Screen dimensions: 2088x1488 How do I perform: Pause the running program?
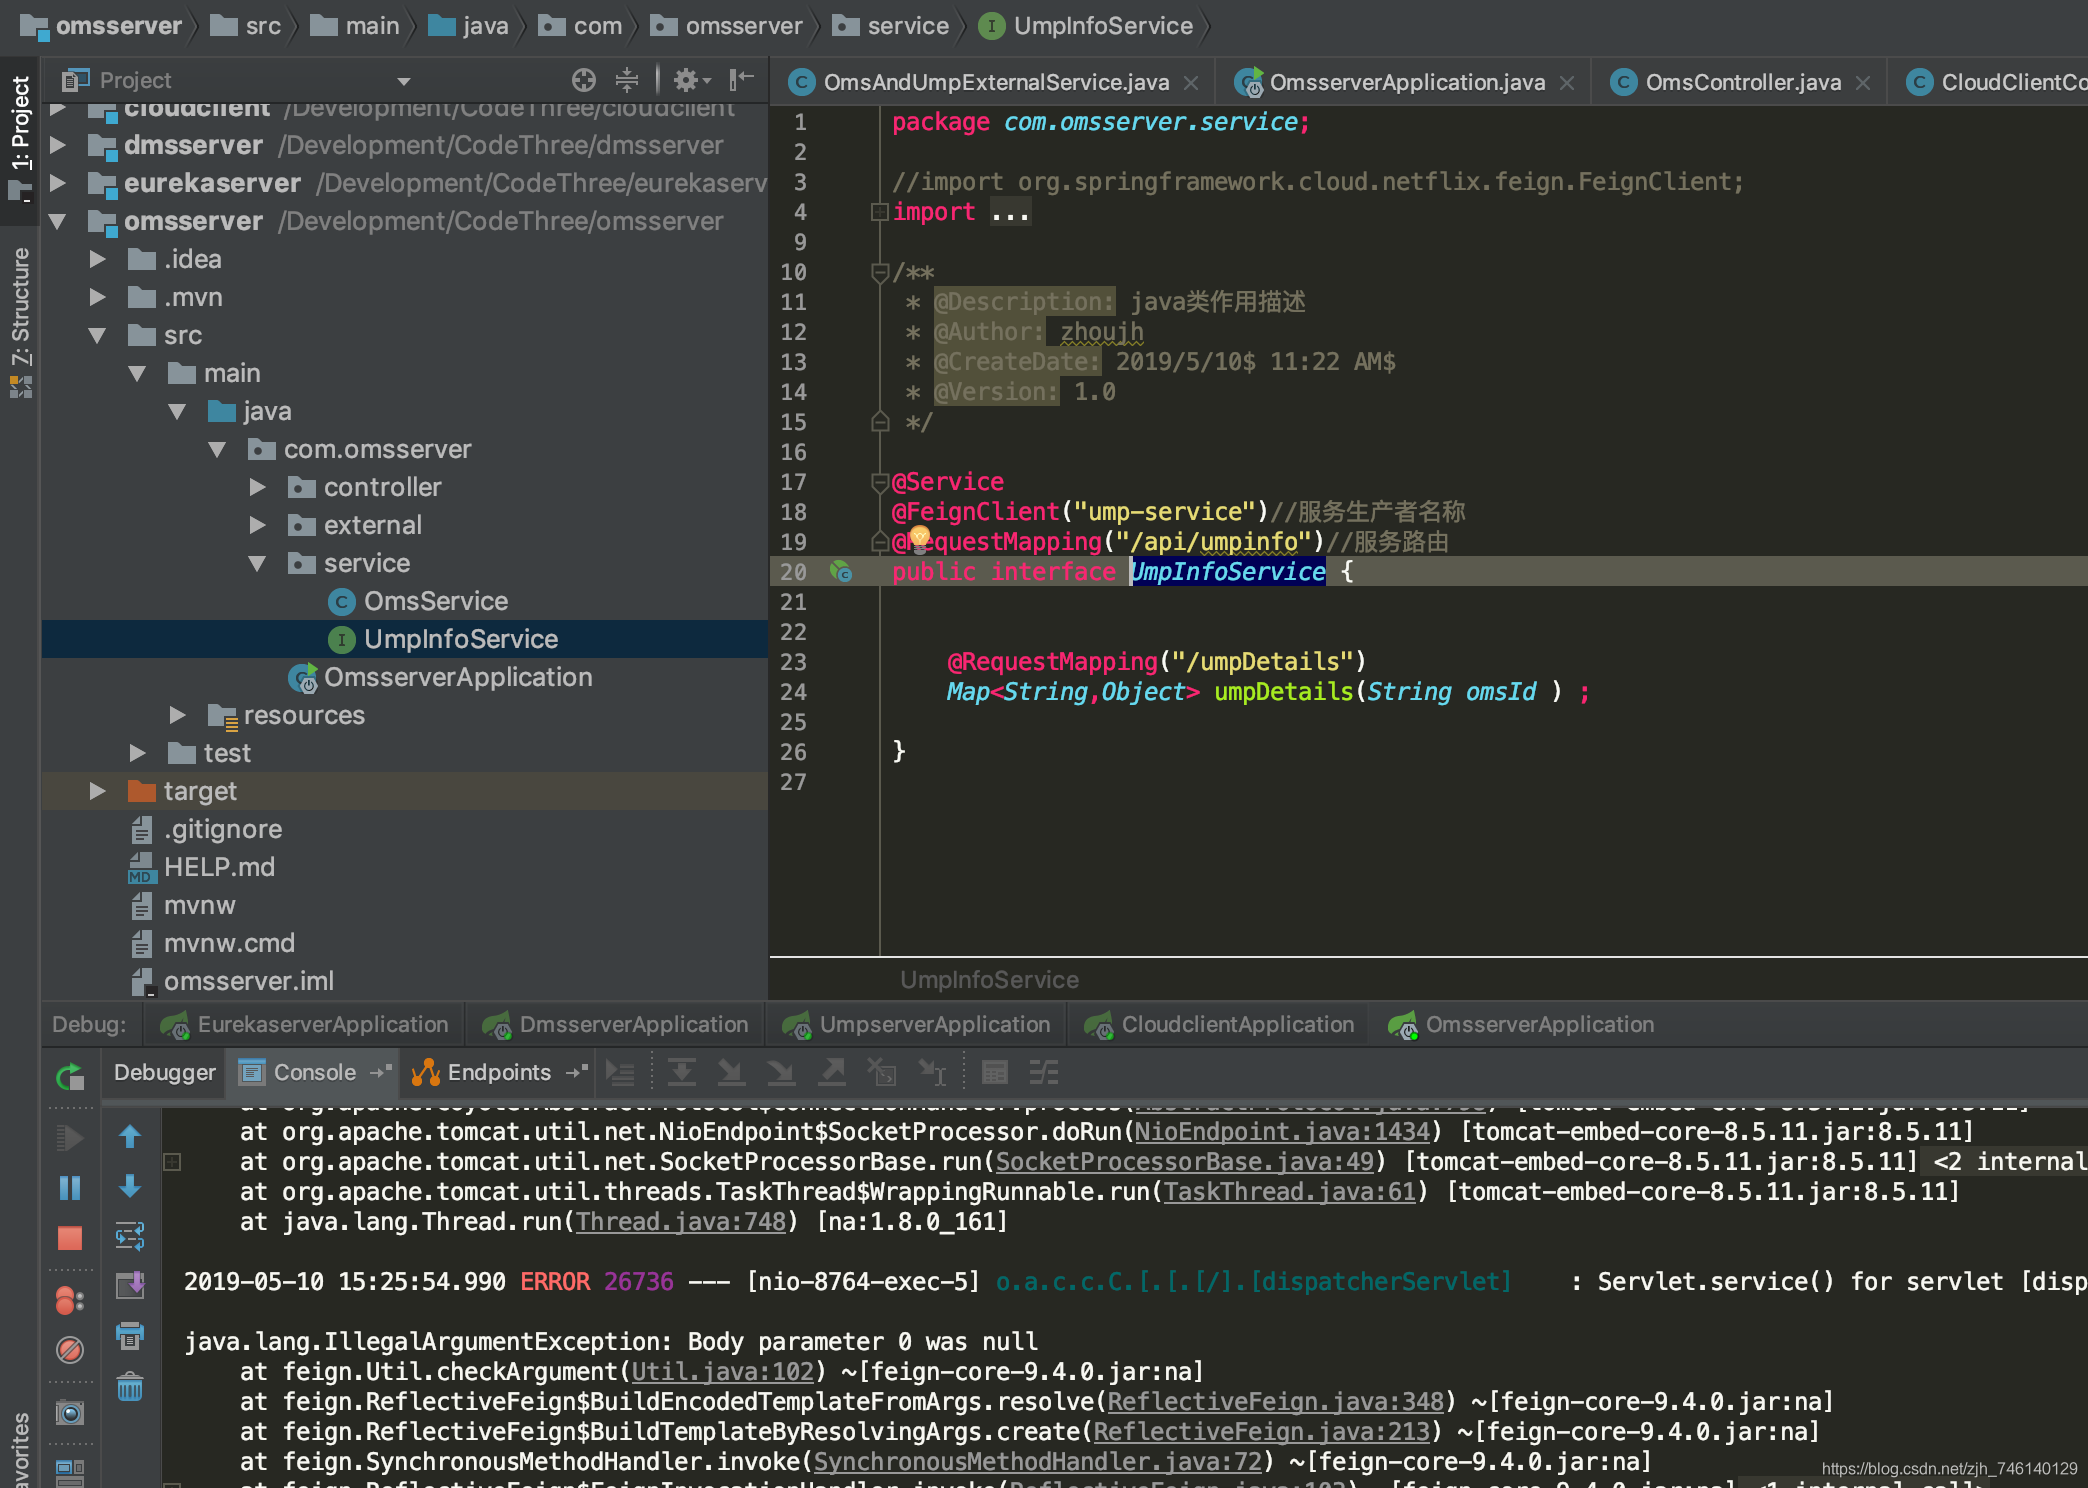point(70,1188)
